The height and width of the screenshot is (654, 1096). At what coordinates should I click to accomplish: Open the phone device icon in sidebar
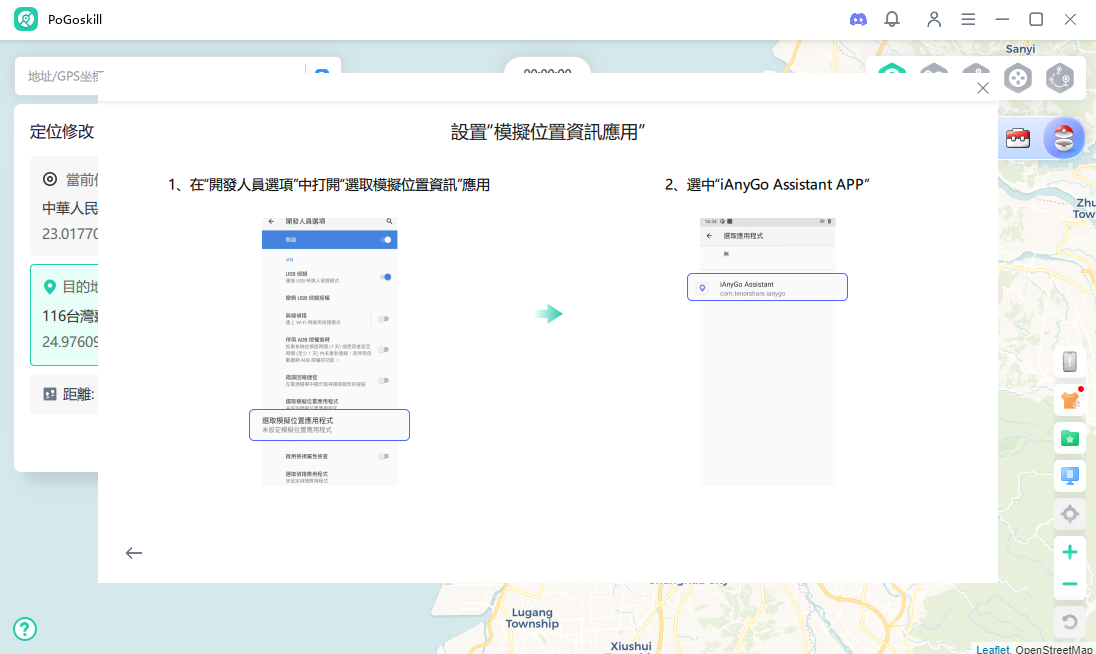(1069, 361)
